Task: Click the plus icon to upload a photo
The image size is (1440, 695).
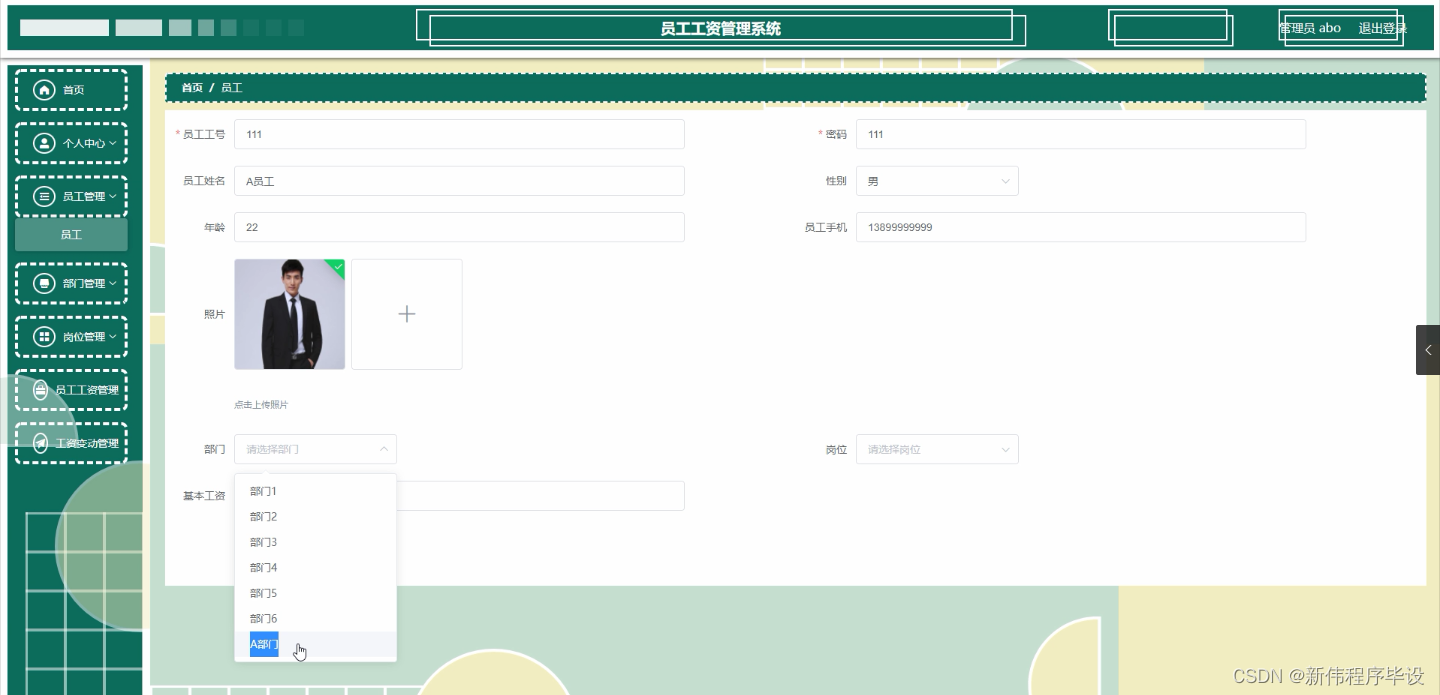Action: (x=407, y=314)
